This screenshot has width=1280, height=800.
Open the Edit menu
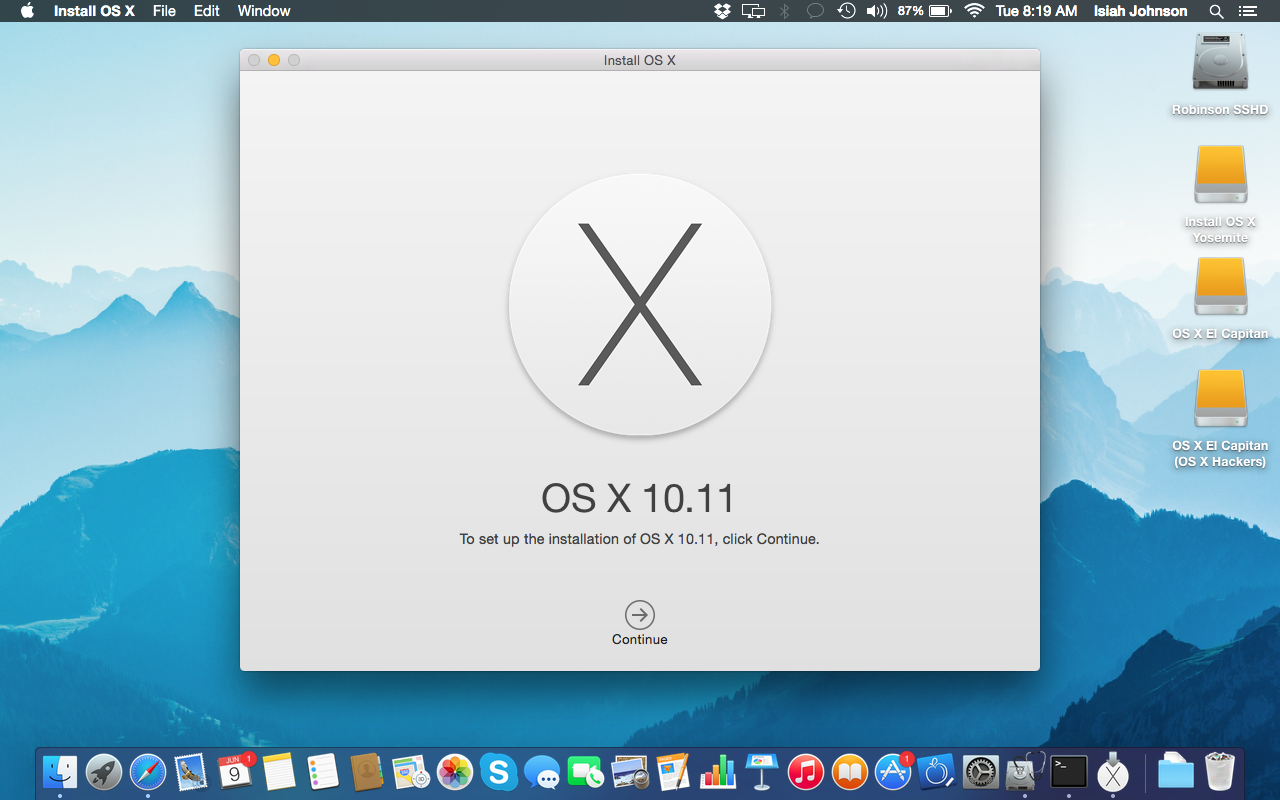tap(207, 11)
